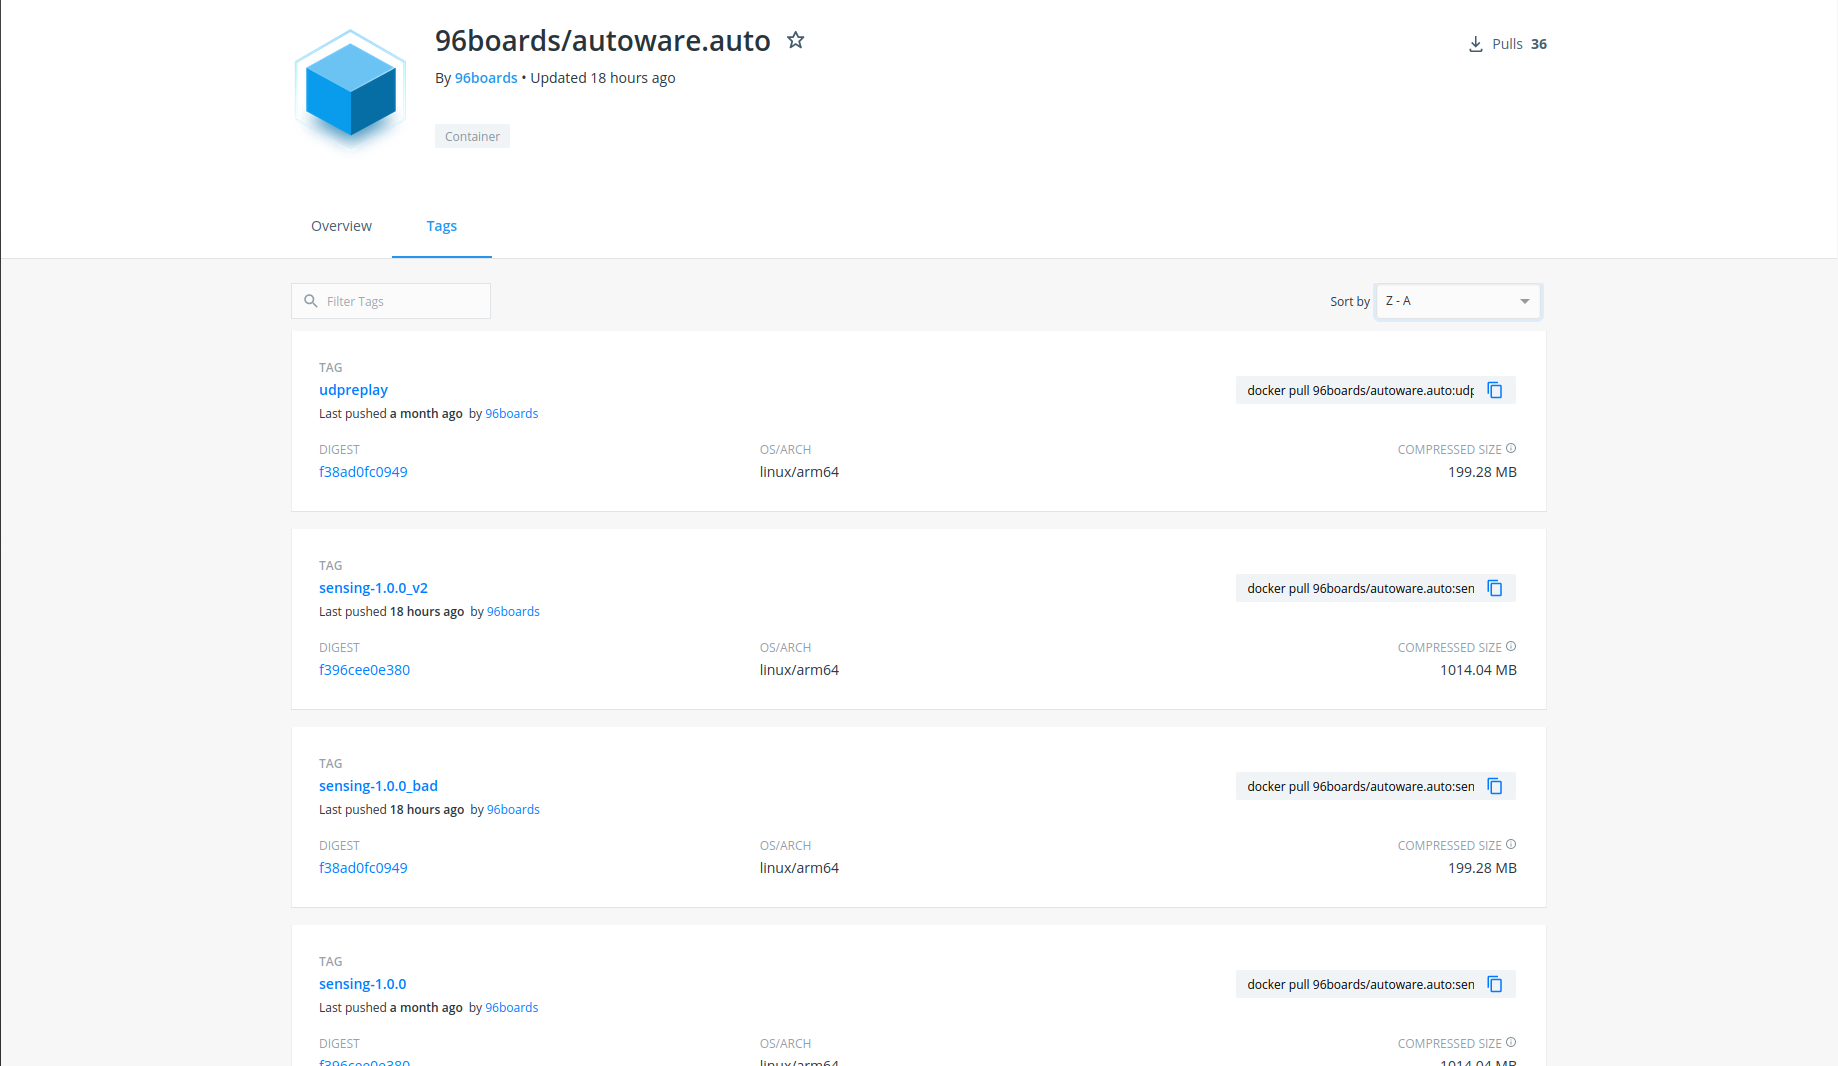The height and width of the screenshot is (1066, 1838).
Task: Select the Tags tab
Action: coord(441,226)
